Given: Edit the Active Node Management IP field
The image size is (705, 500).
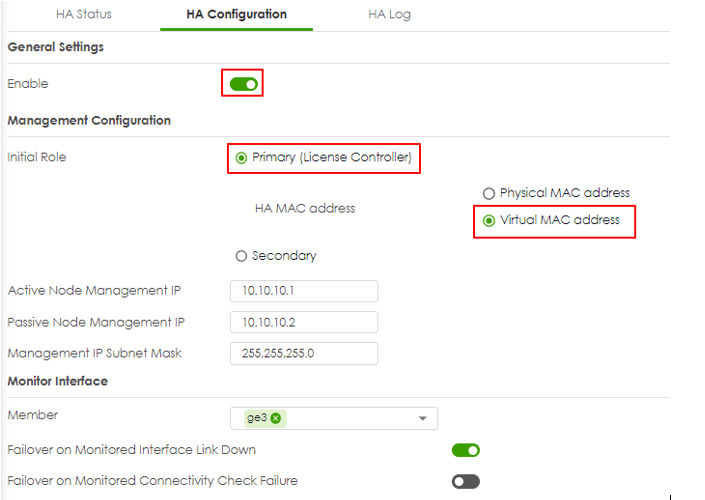Looking at the screenshot, I should (x=304, y=291).
